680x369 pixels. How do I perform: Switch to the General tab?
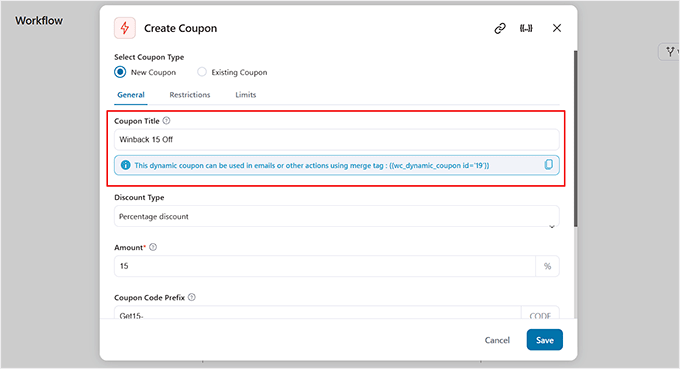click(131, 95)
